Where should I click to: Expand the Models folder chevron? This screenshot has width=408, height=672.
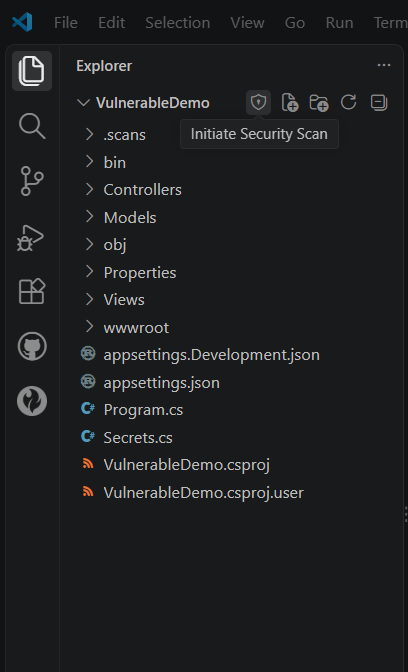pyautogui.click(x=89, y=217)
